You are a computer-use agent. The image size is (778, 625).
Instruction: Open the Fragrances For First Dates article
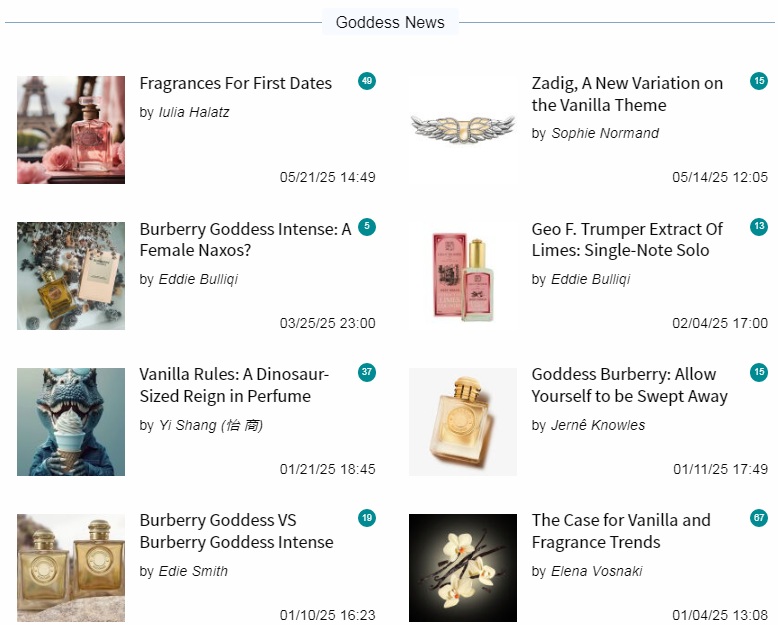(236, 83)
